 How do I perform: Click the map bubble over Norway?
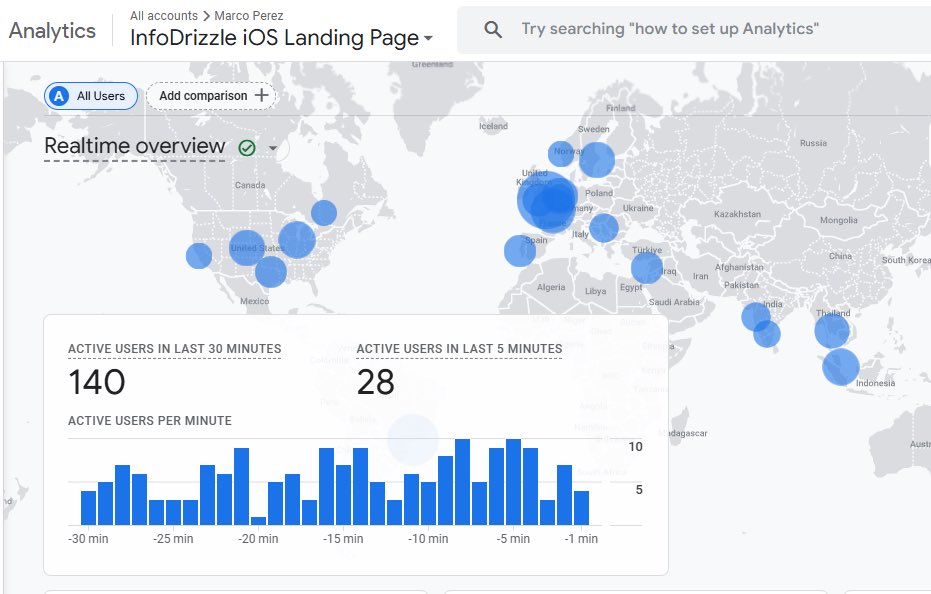pos(561,154)
